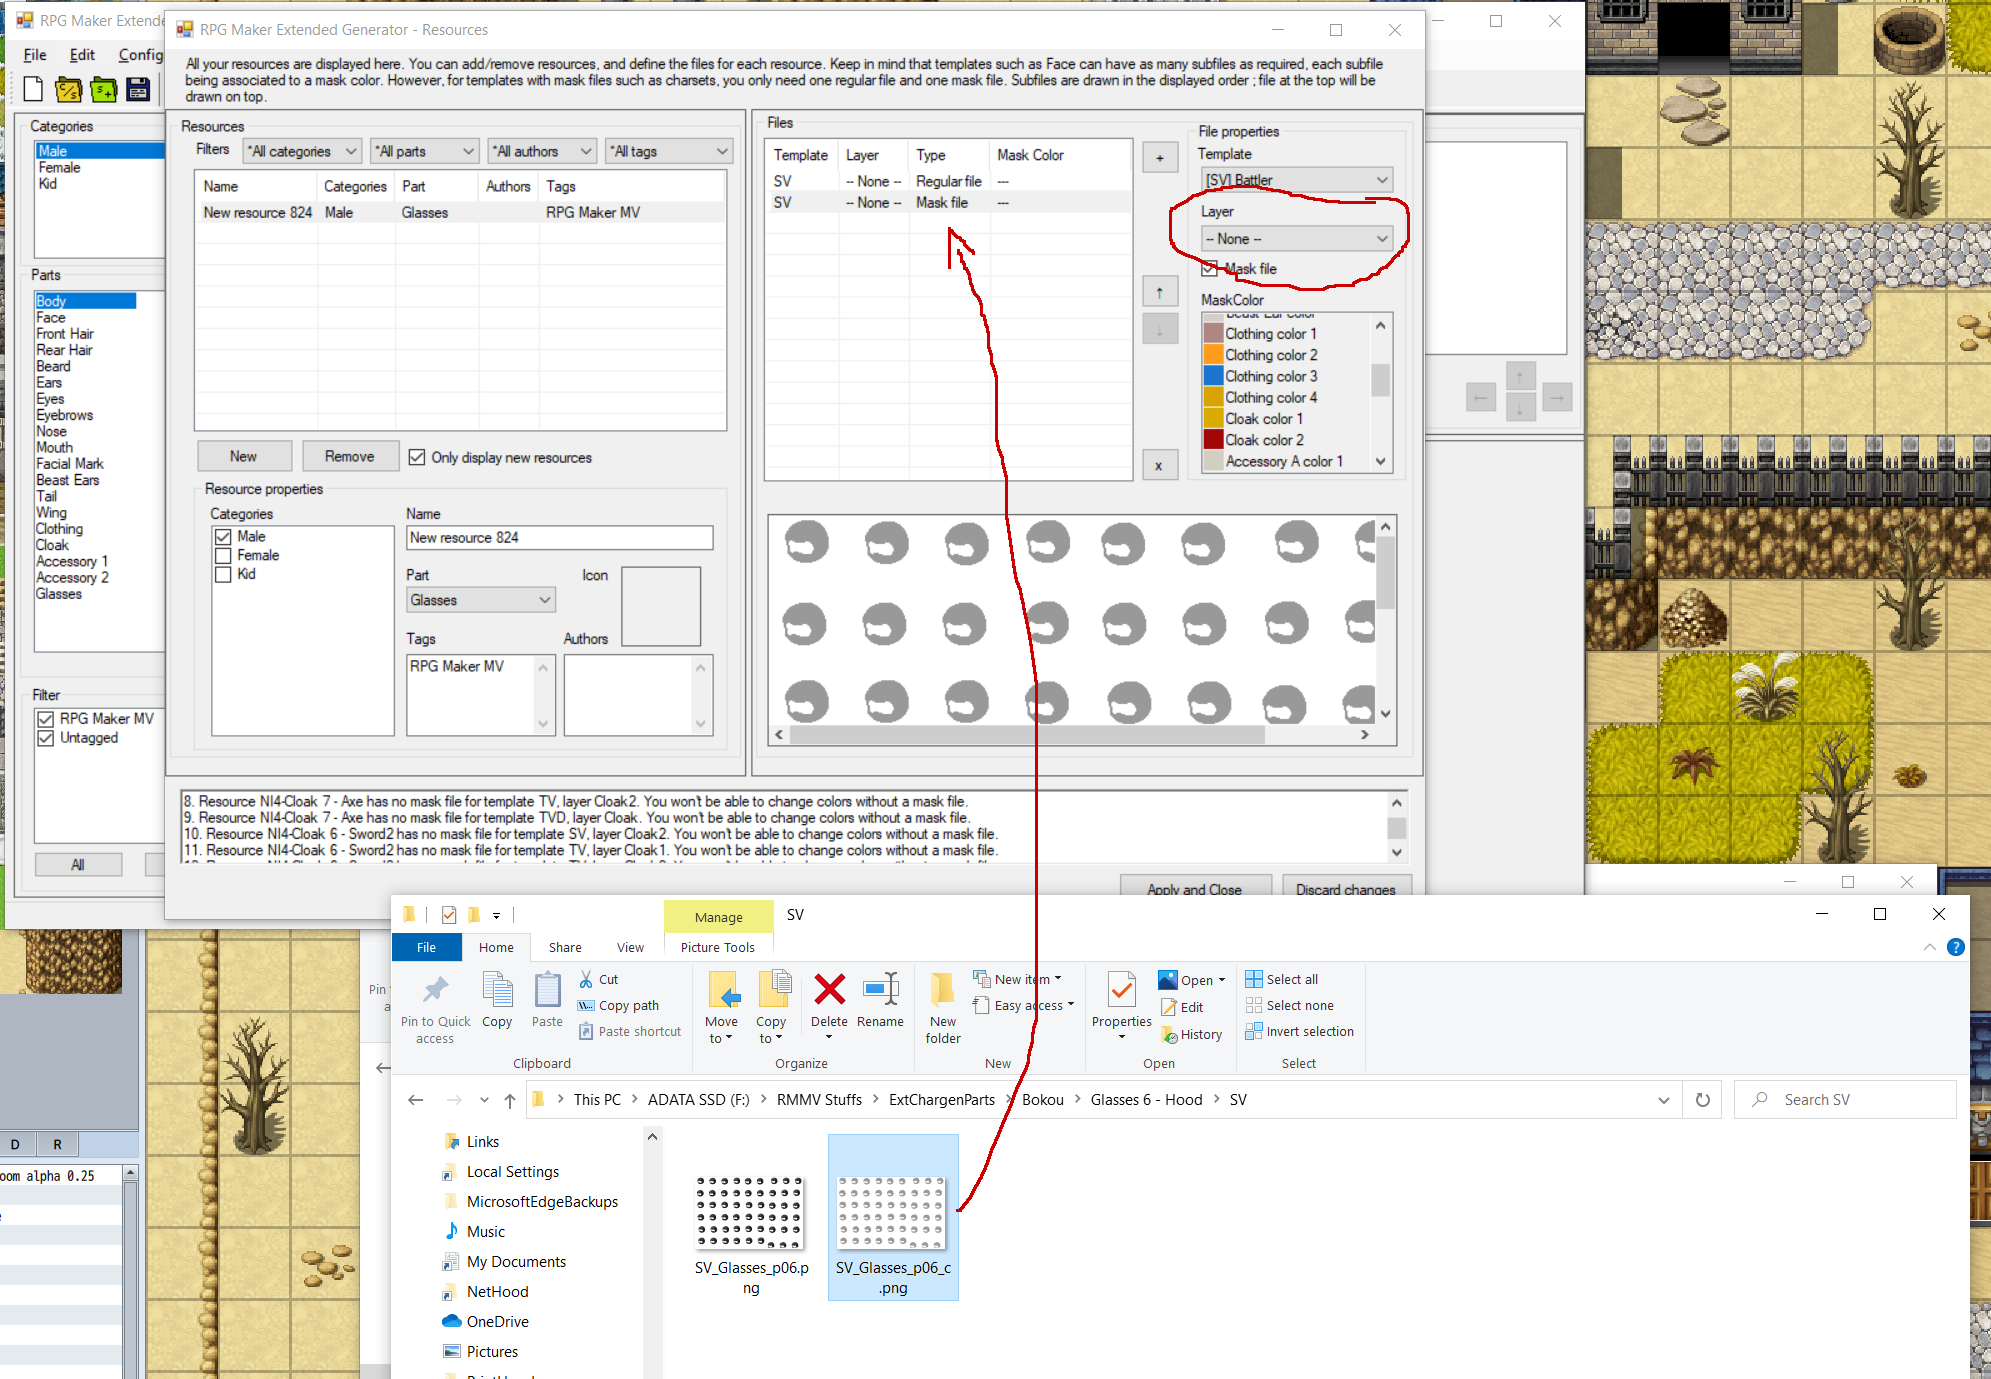Screen dimensions: 1991x1379
Task: Click the yellow resource folder toolbar icon
Action: 68,90
